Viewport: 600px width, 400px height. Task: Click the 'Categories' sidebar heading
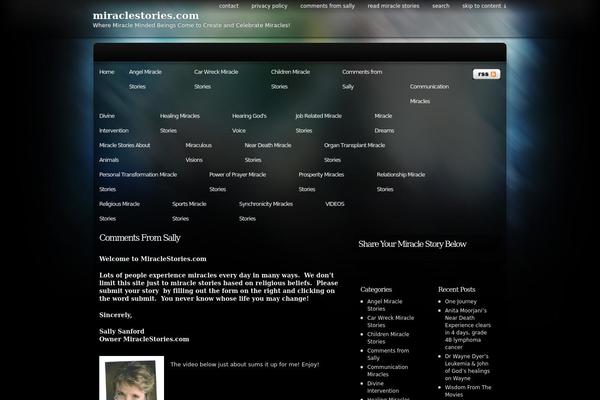pos(376,290)
